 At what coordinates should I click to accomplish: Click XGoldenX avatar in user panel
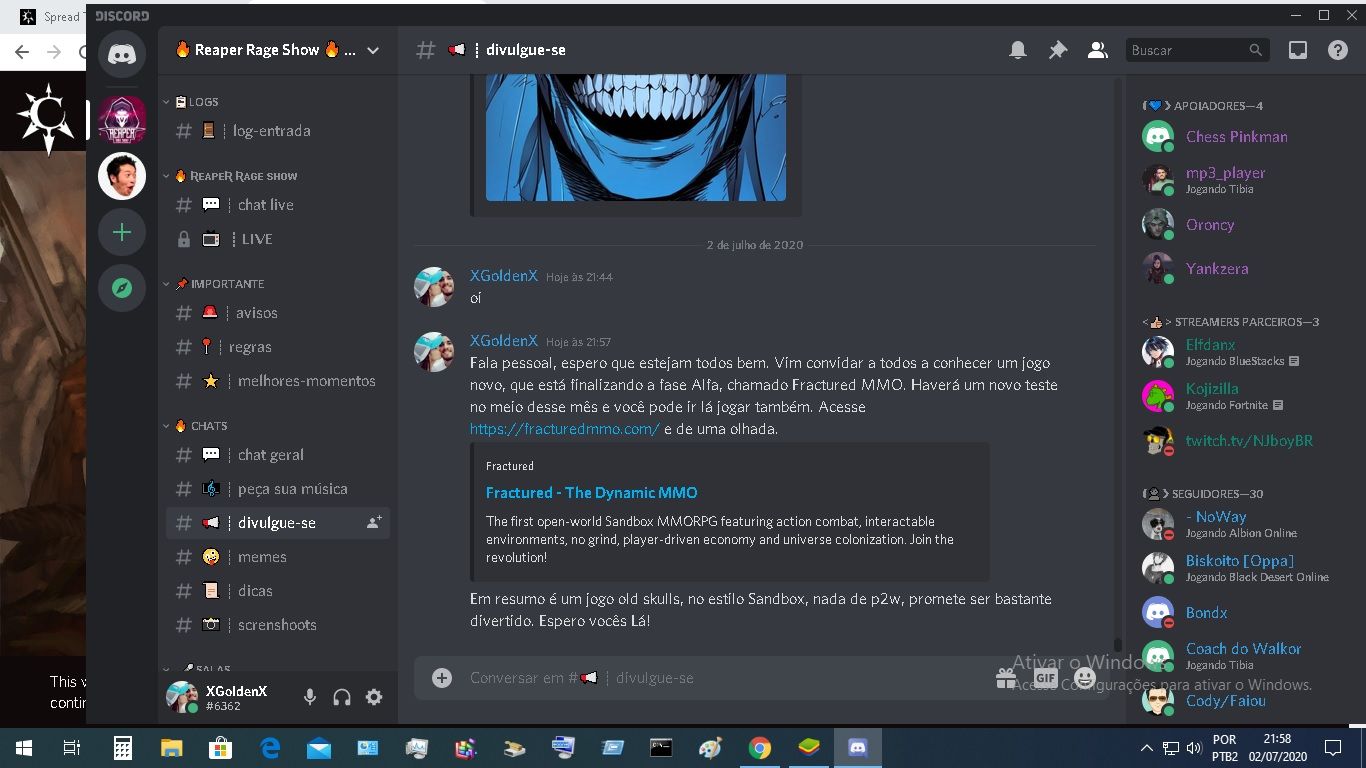tap(182, 697)
